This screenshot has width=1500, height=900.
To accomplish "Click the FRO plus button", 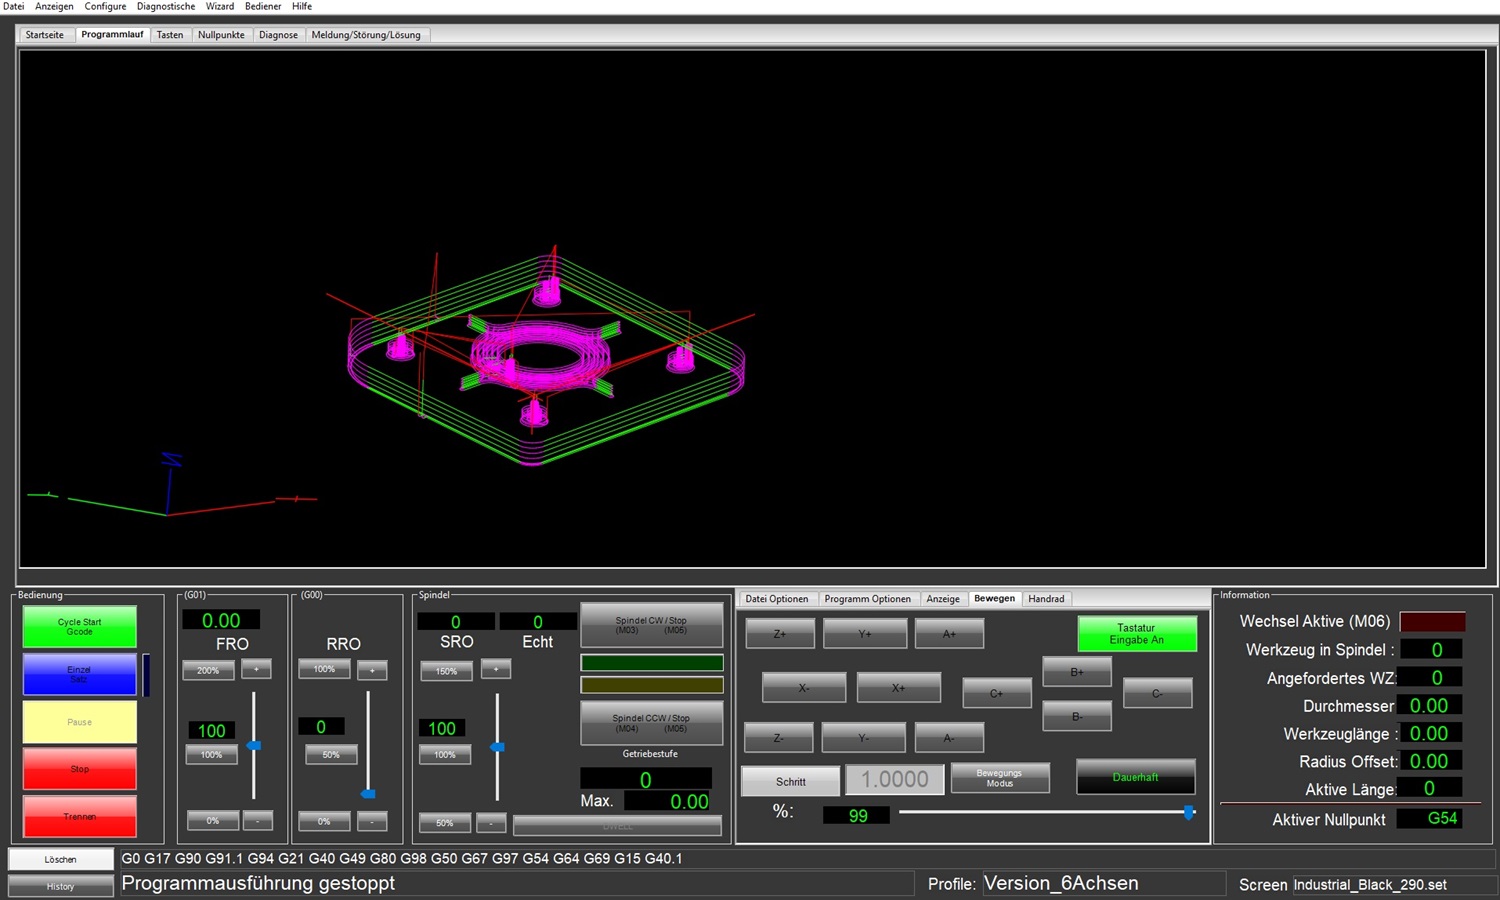I will point(256,669).
